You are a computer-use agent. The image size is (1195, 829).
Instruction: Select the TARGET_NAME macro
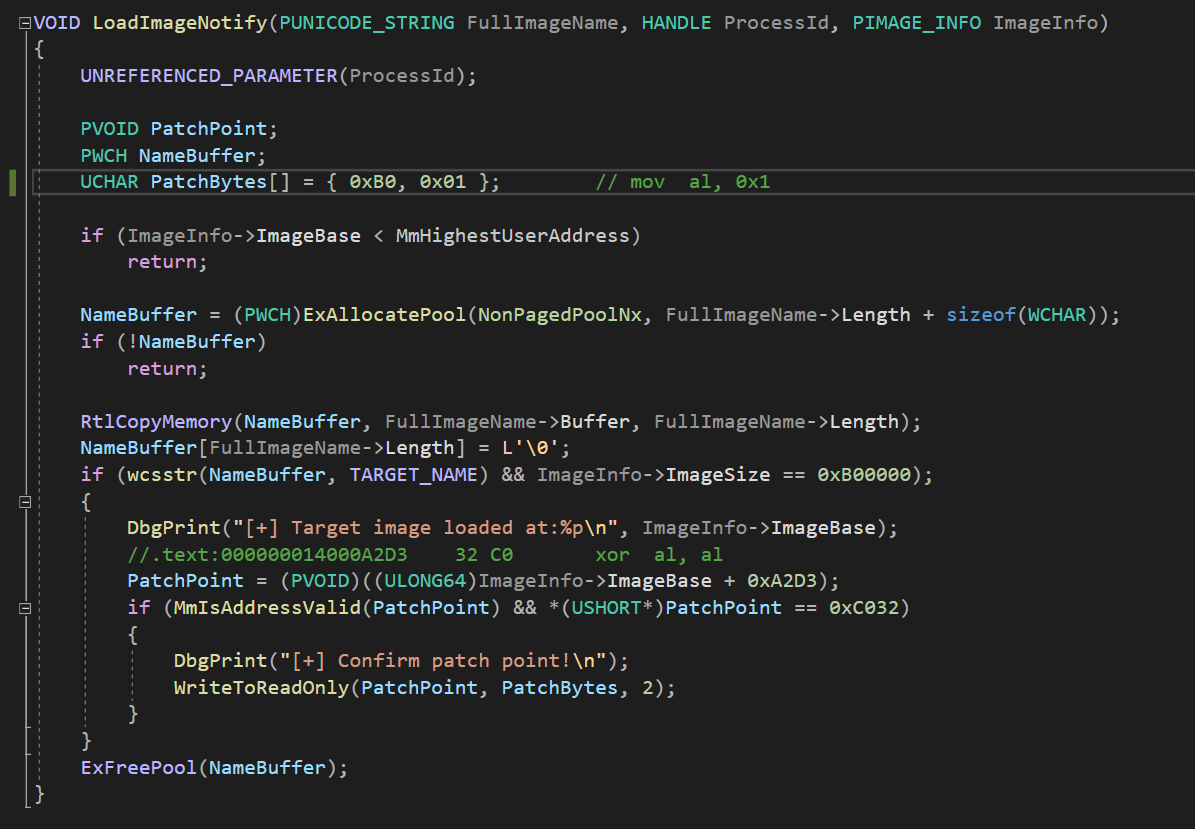413,475
